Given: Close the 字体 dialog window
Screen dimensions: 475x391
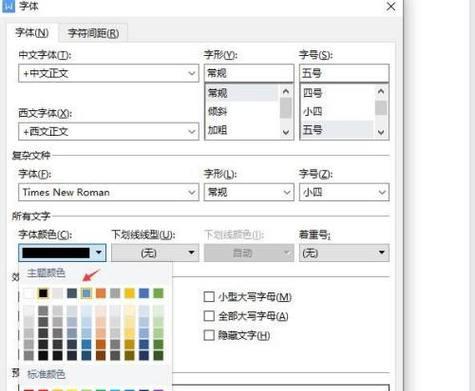Looking at the screenshot, I should tap(391, 6).
